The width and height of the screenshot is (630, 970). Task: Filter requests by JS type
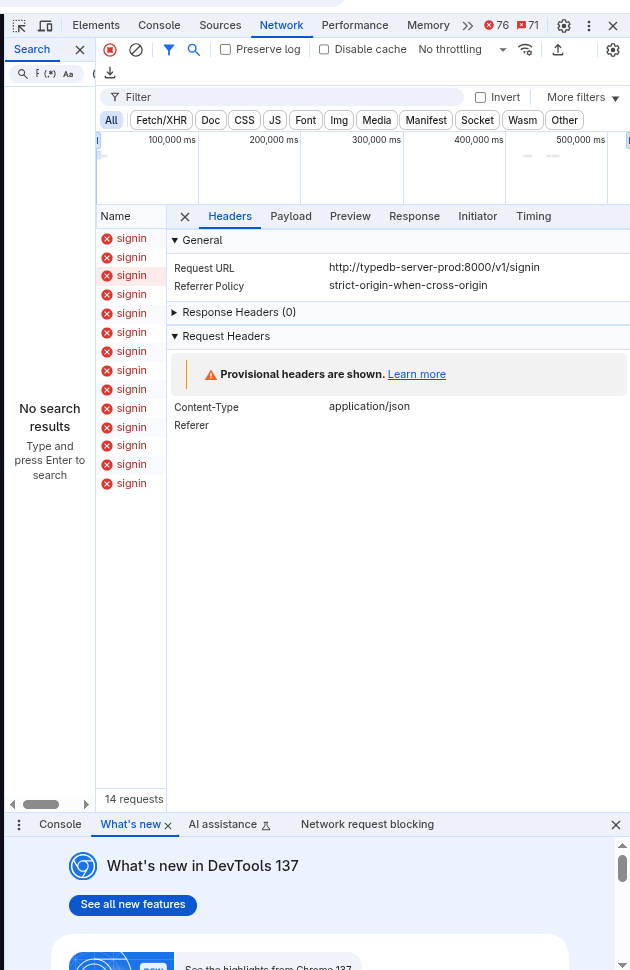(275, 120)
